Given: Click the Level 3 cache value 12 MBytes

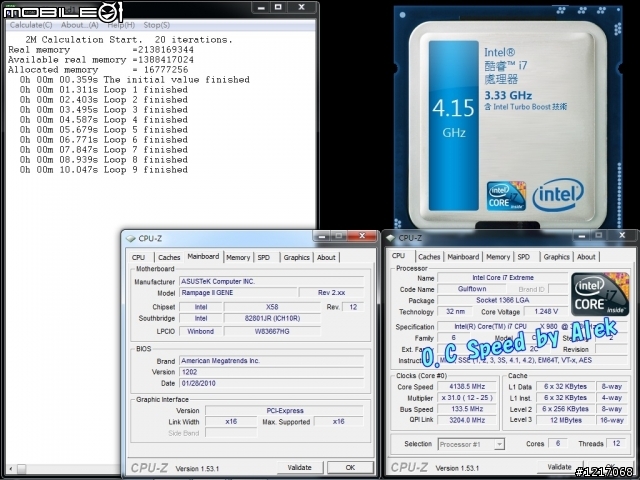Looking at the screenshot, I should pyautogui.click(x=565, y=420).
